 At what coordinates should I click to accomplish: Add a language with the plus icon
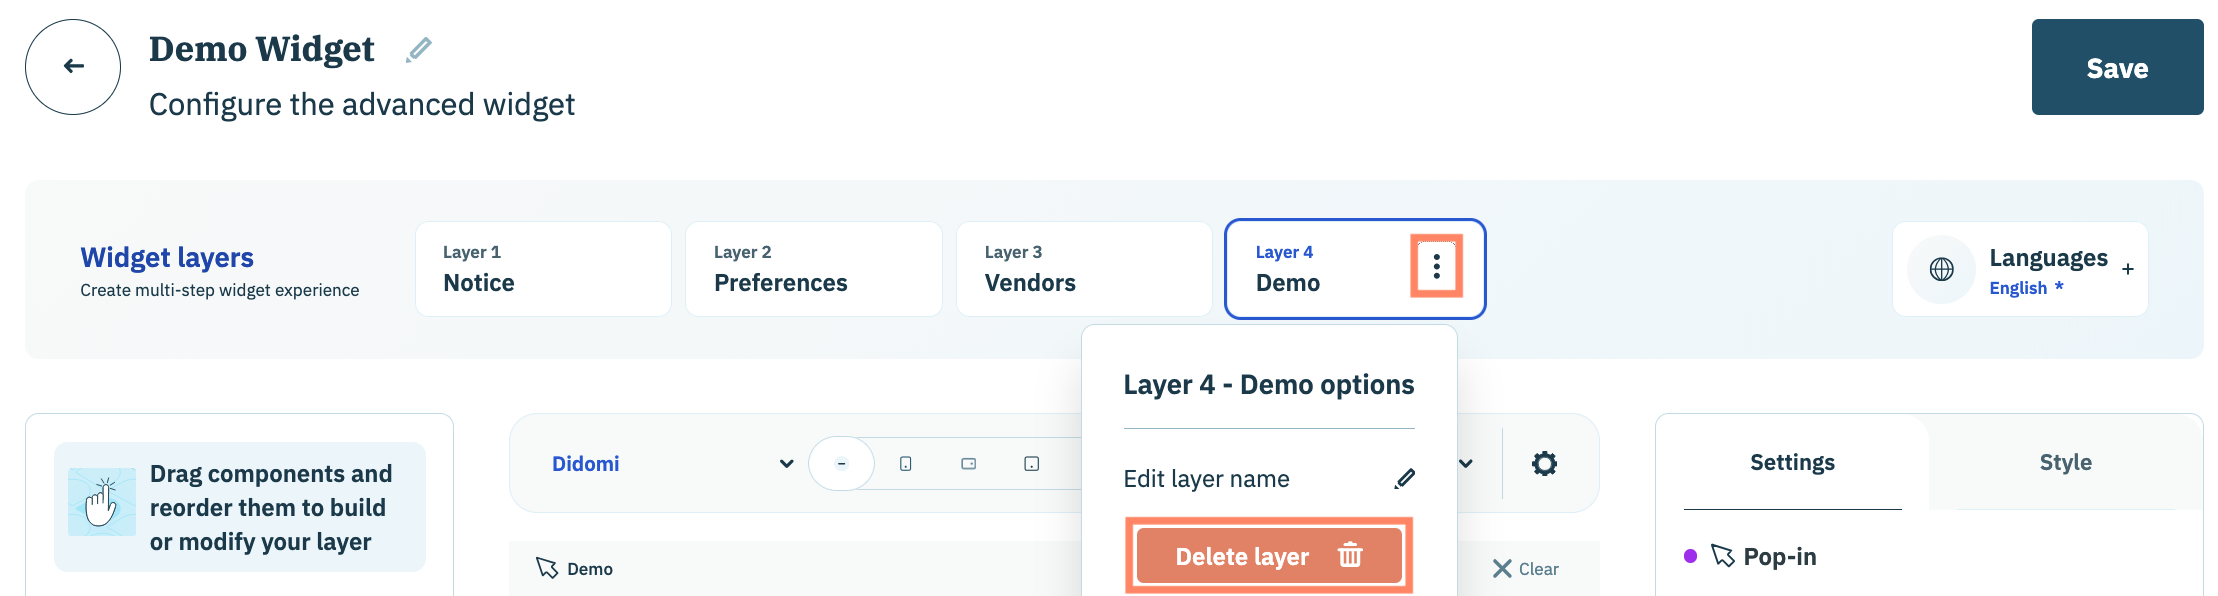point(2128,269)
